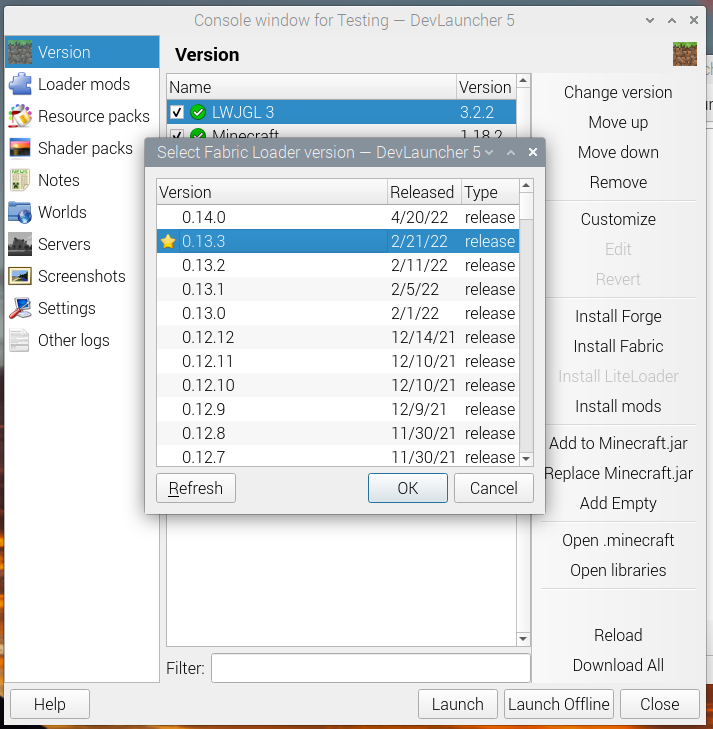
Task: Select the Worlds page in sidebar
Action: click(62, 212)
